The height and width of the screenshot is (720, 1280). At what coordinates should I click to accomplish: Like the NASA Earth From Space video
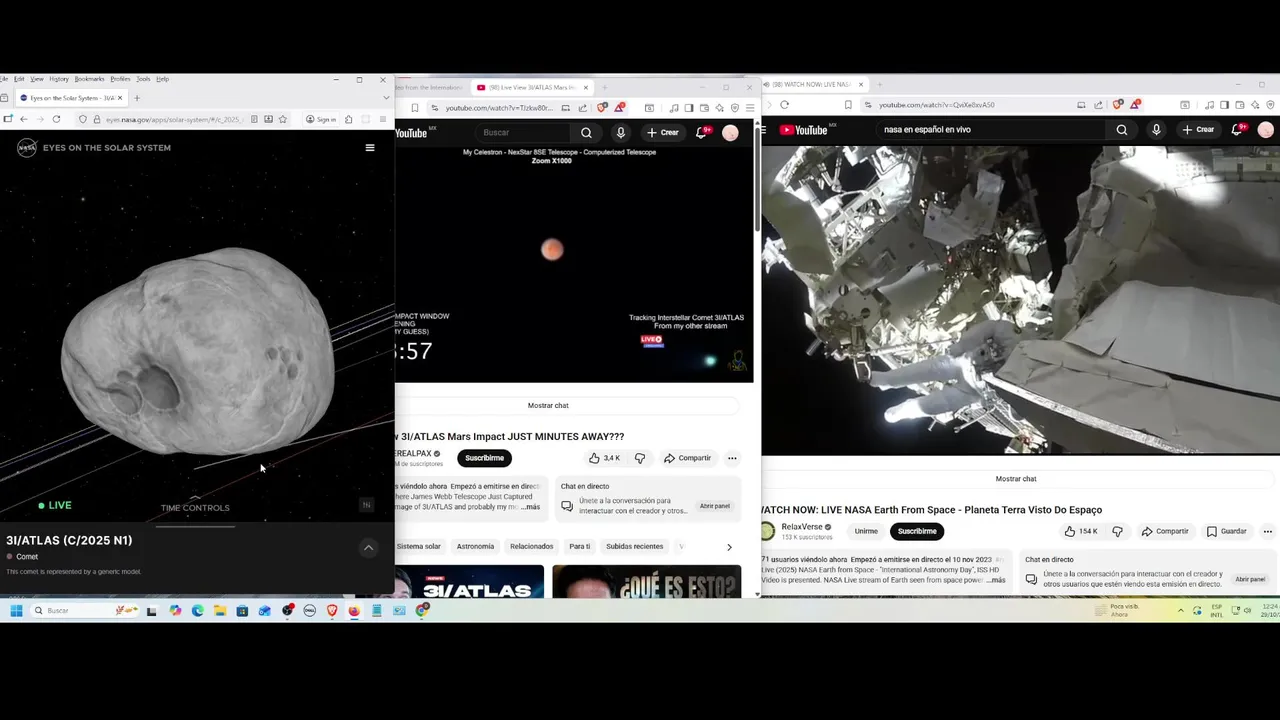[1081, 531]
